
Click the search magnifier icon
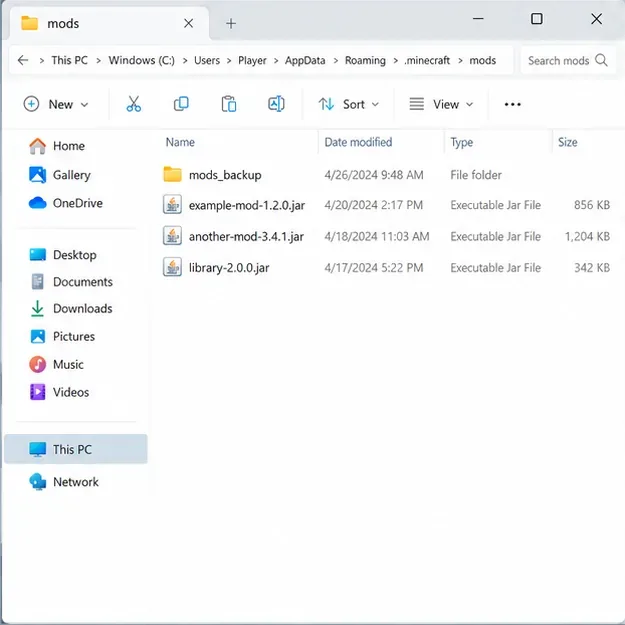pos(601,61)
